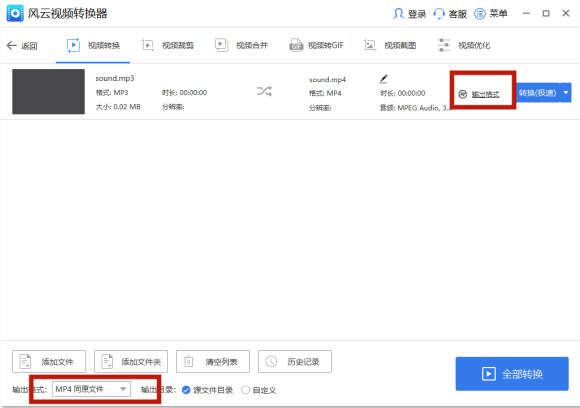Open the 输出格式 link in file row

pos(485,94)
